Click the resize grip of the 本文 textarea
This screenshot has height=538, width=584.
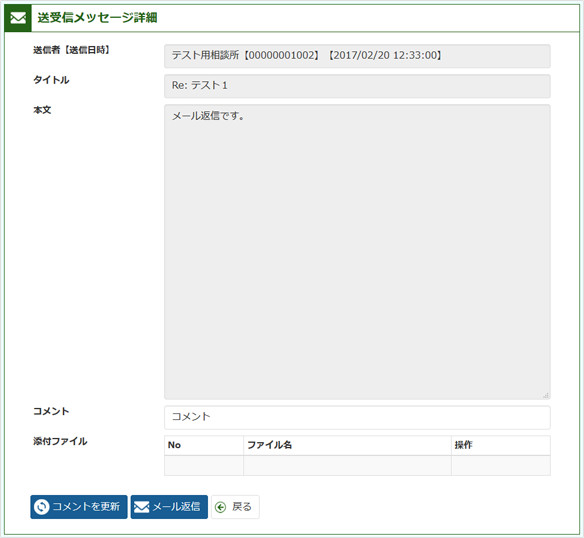[546, 395]
